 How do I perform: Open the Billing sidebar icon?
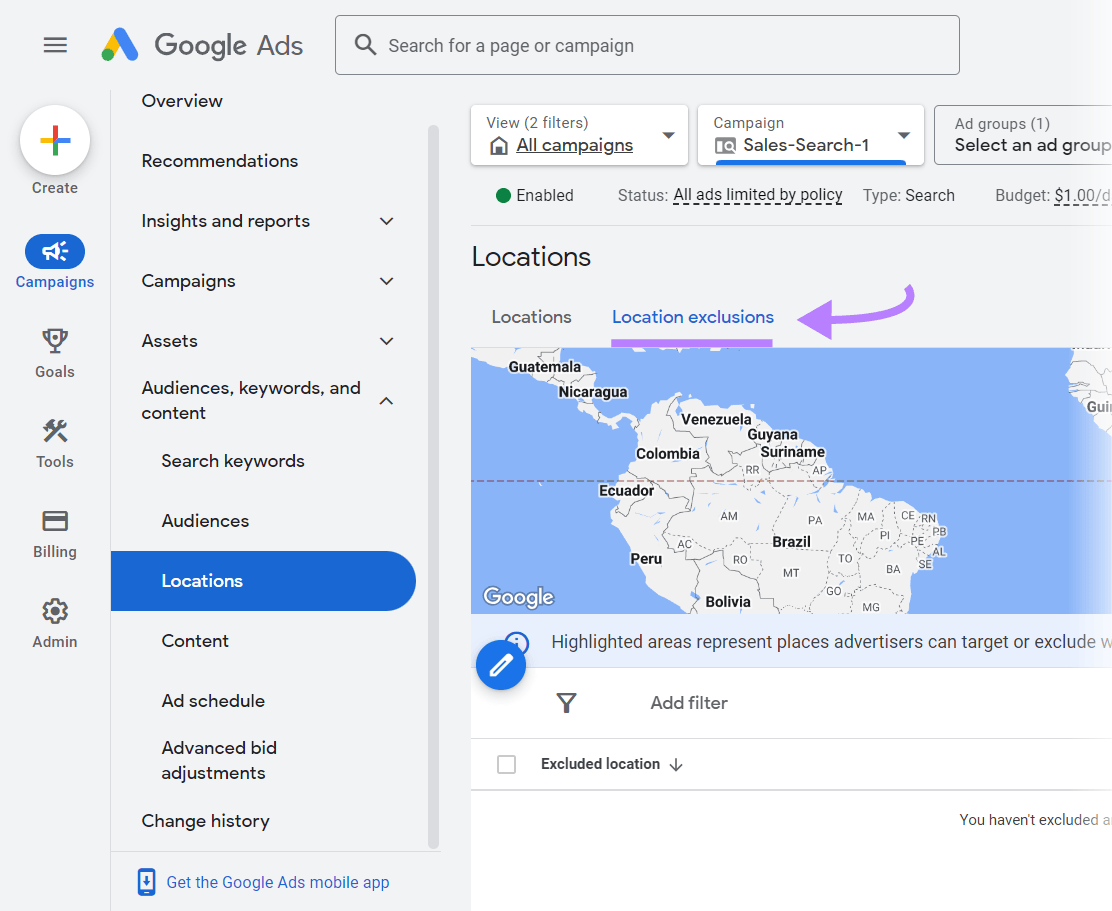55,520
